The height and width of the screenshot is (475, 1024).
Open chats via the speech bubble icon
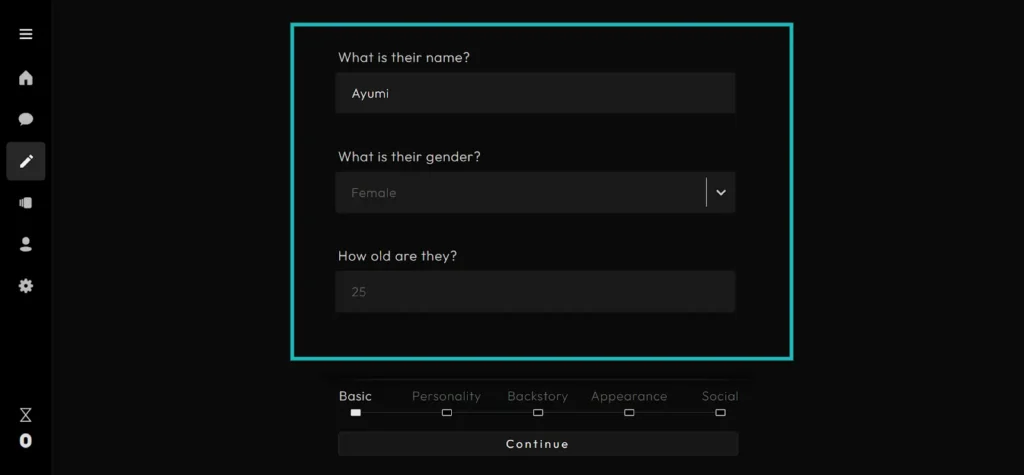click(26, 119)
